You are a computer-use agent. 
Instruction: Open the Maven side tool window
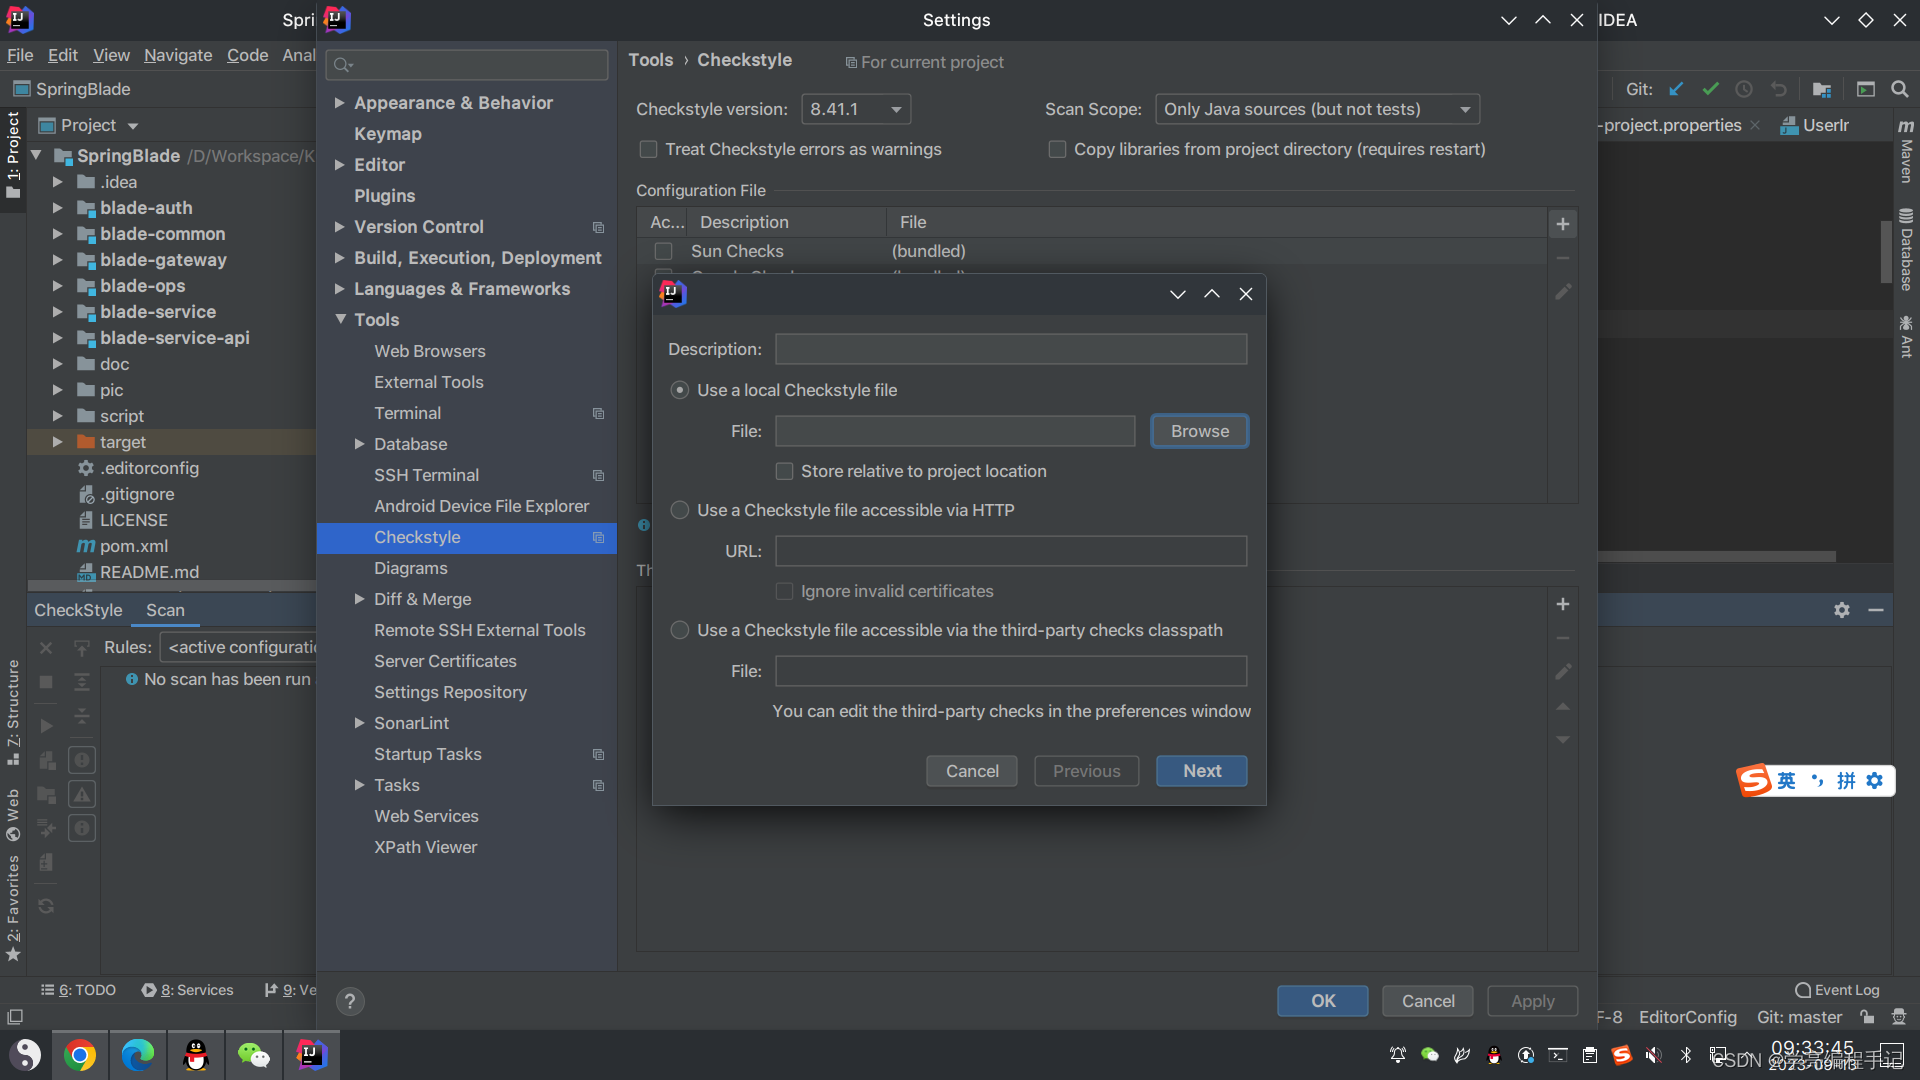[x=1906, y=151]
